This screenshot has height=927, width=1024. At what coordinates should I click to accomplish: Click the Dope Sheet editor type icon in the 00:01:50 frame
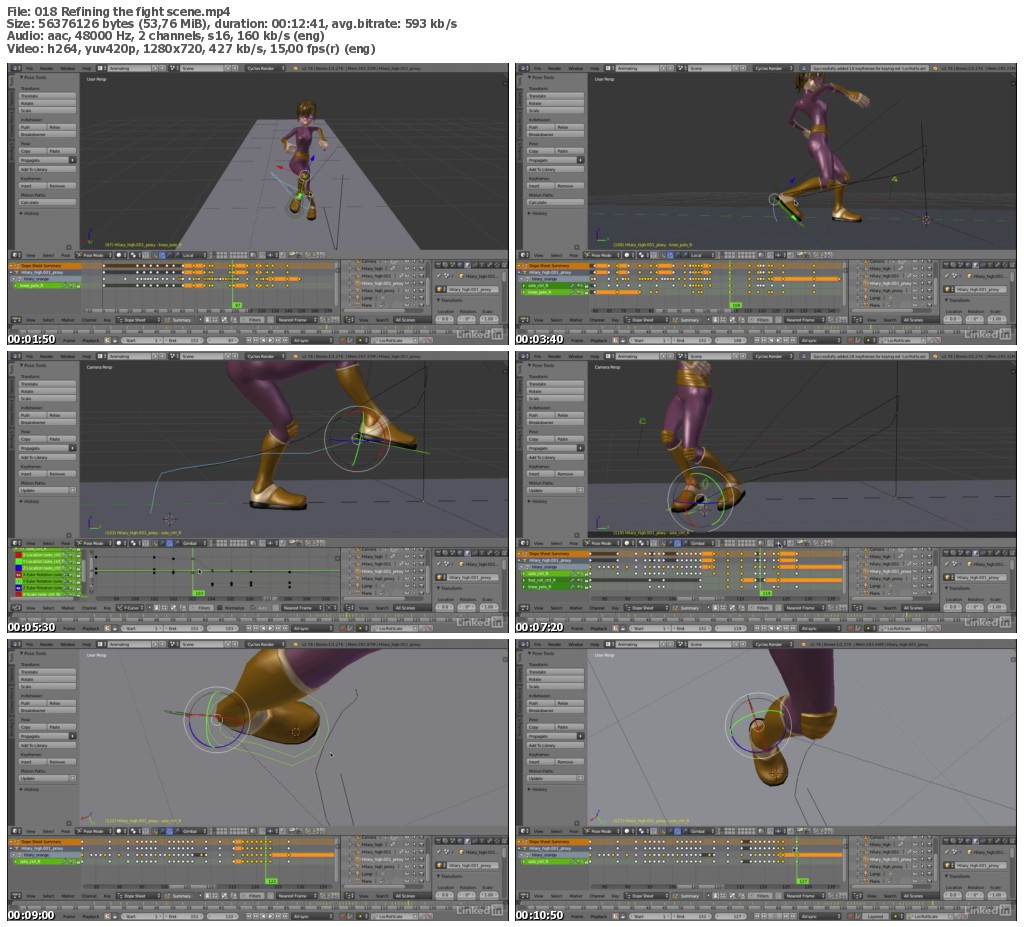15,320
